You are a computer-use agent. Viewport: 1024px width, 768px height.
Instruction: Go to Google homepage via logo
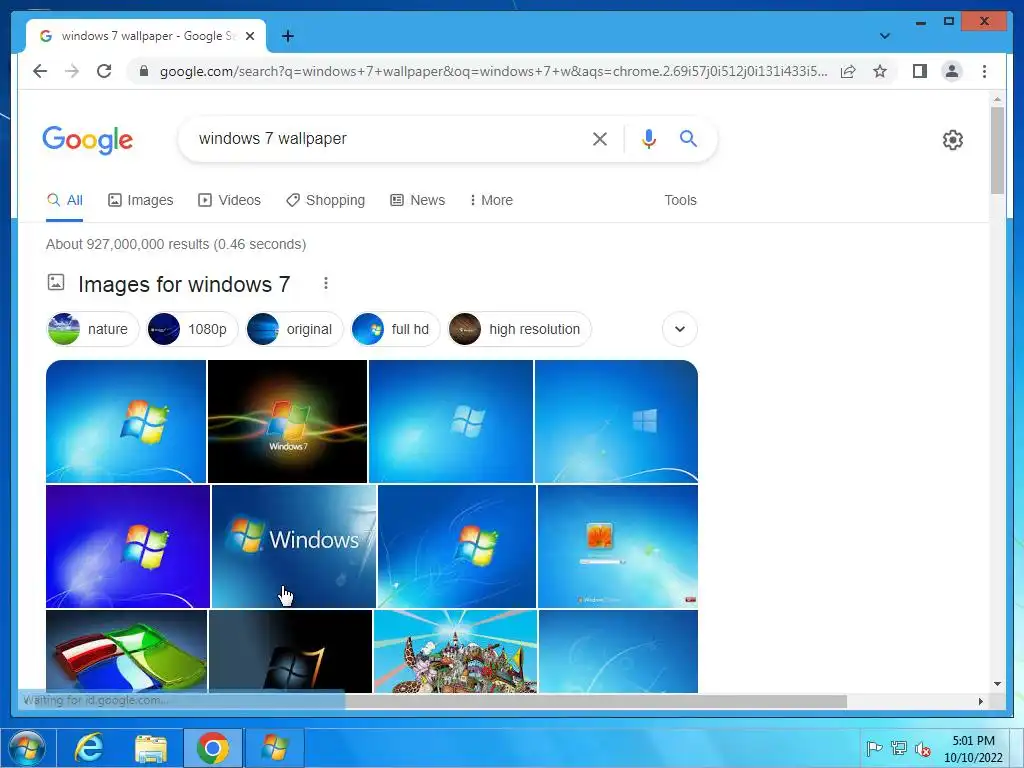(x=88, y=140)
